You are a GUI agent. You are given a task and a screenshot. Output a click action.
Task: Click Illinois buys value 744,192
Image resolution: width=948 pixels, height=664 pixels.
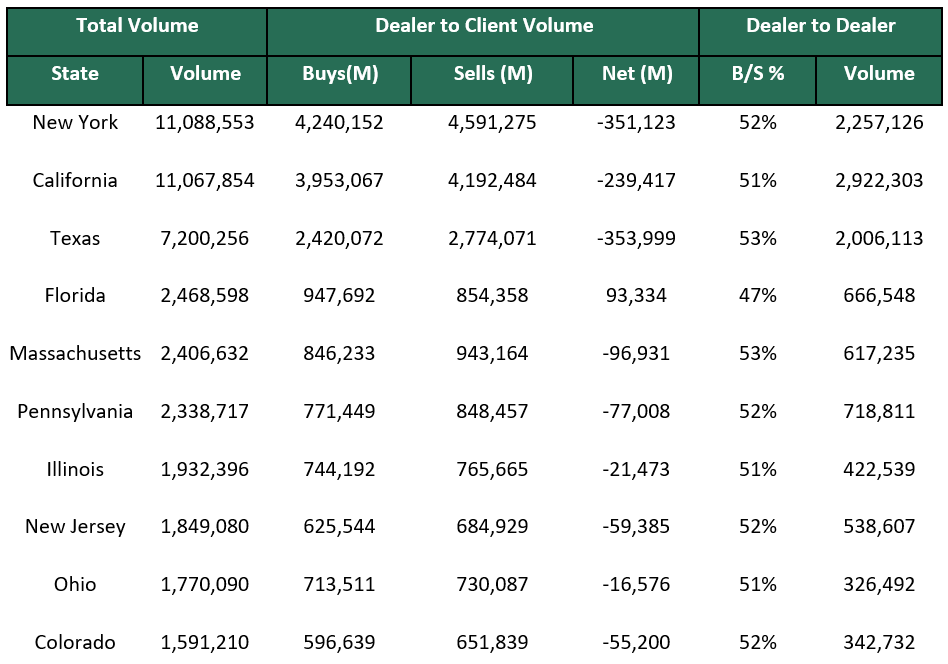pyautogui.click(x=340, y=469)
